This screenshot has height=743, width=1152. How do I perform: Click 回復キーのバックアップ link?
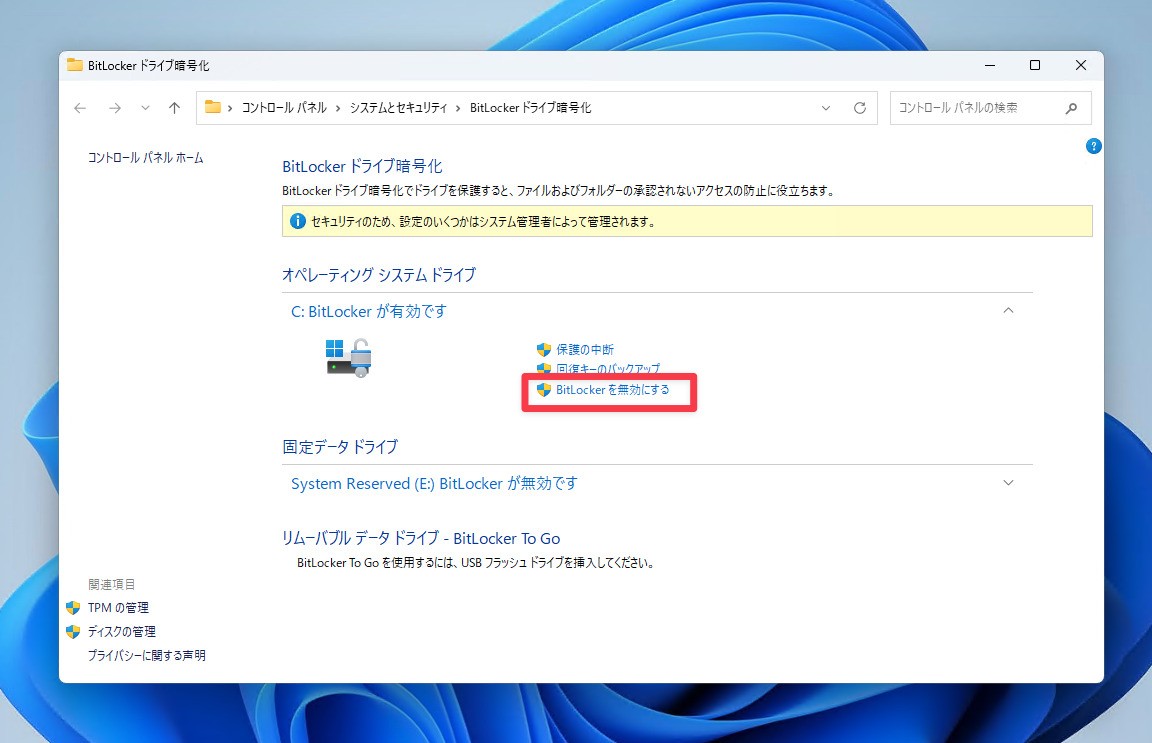[608, 368]
